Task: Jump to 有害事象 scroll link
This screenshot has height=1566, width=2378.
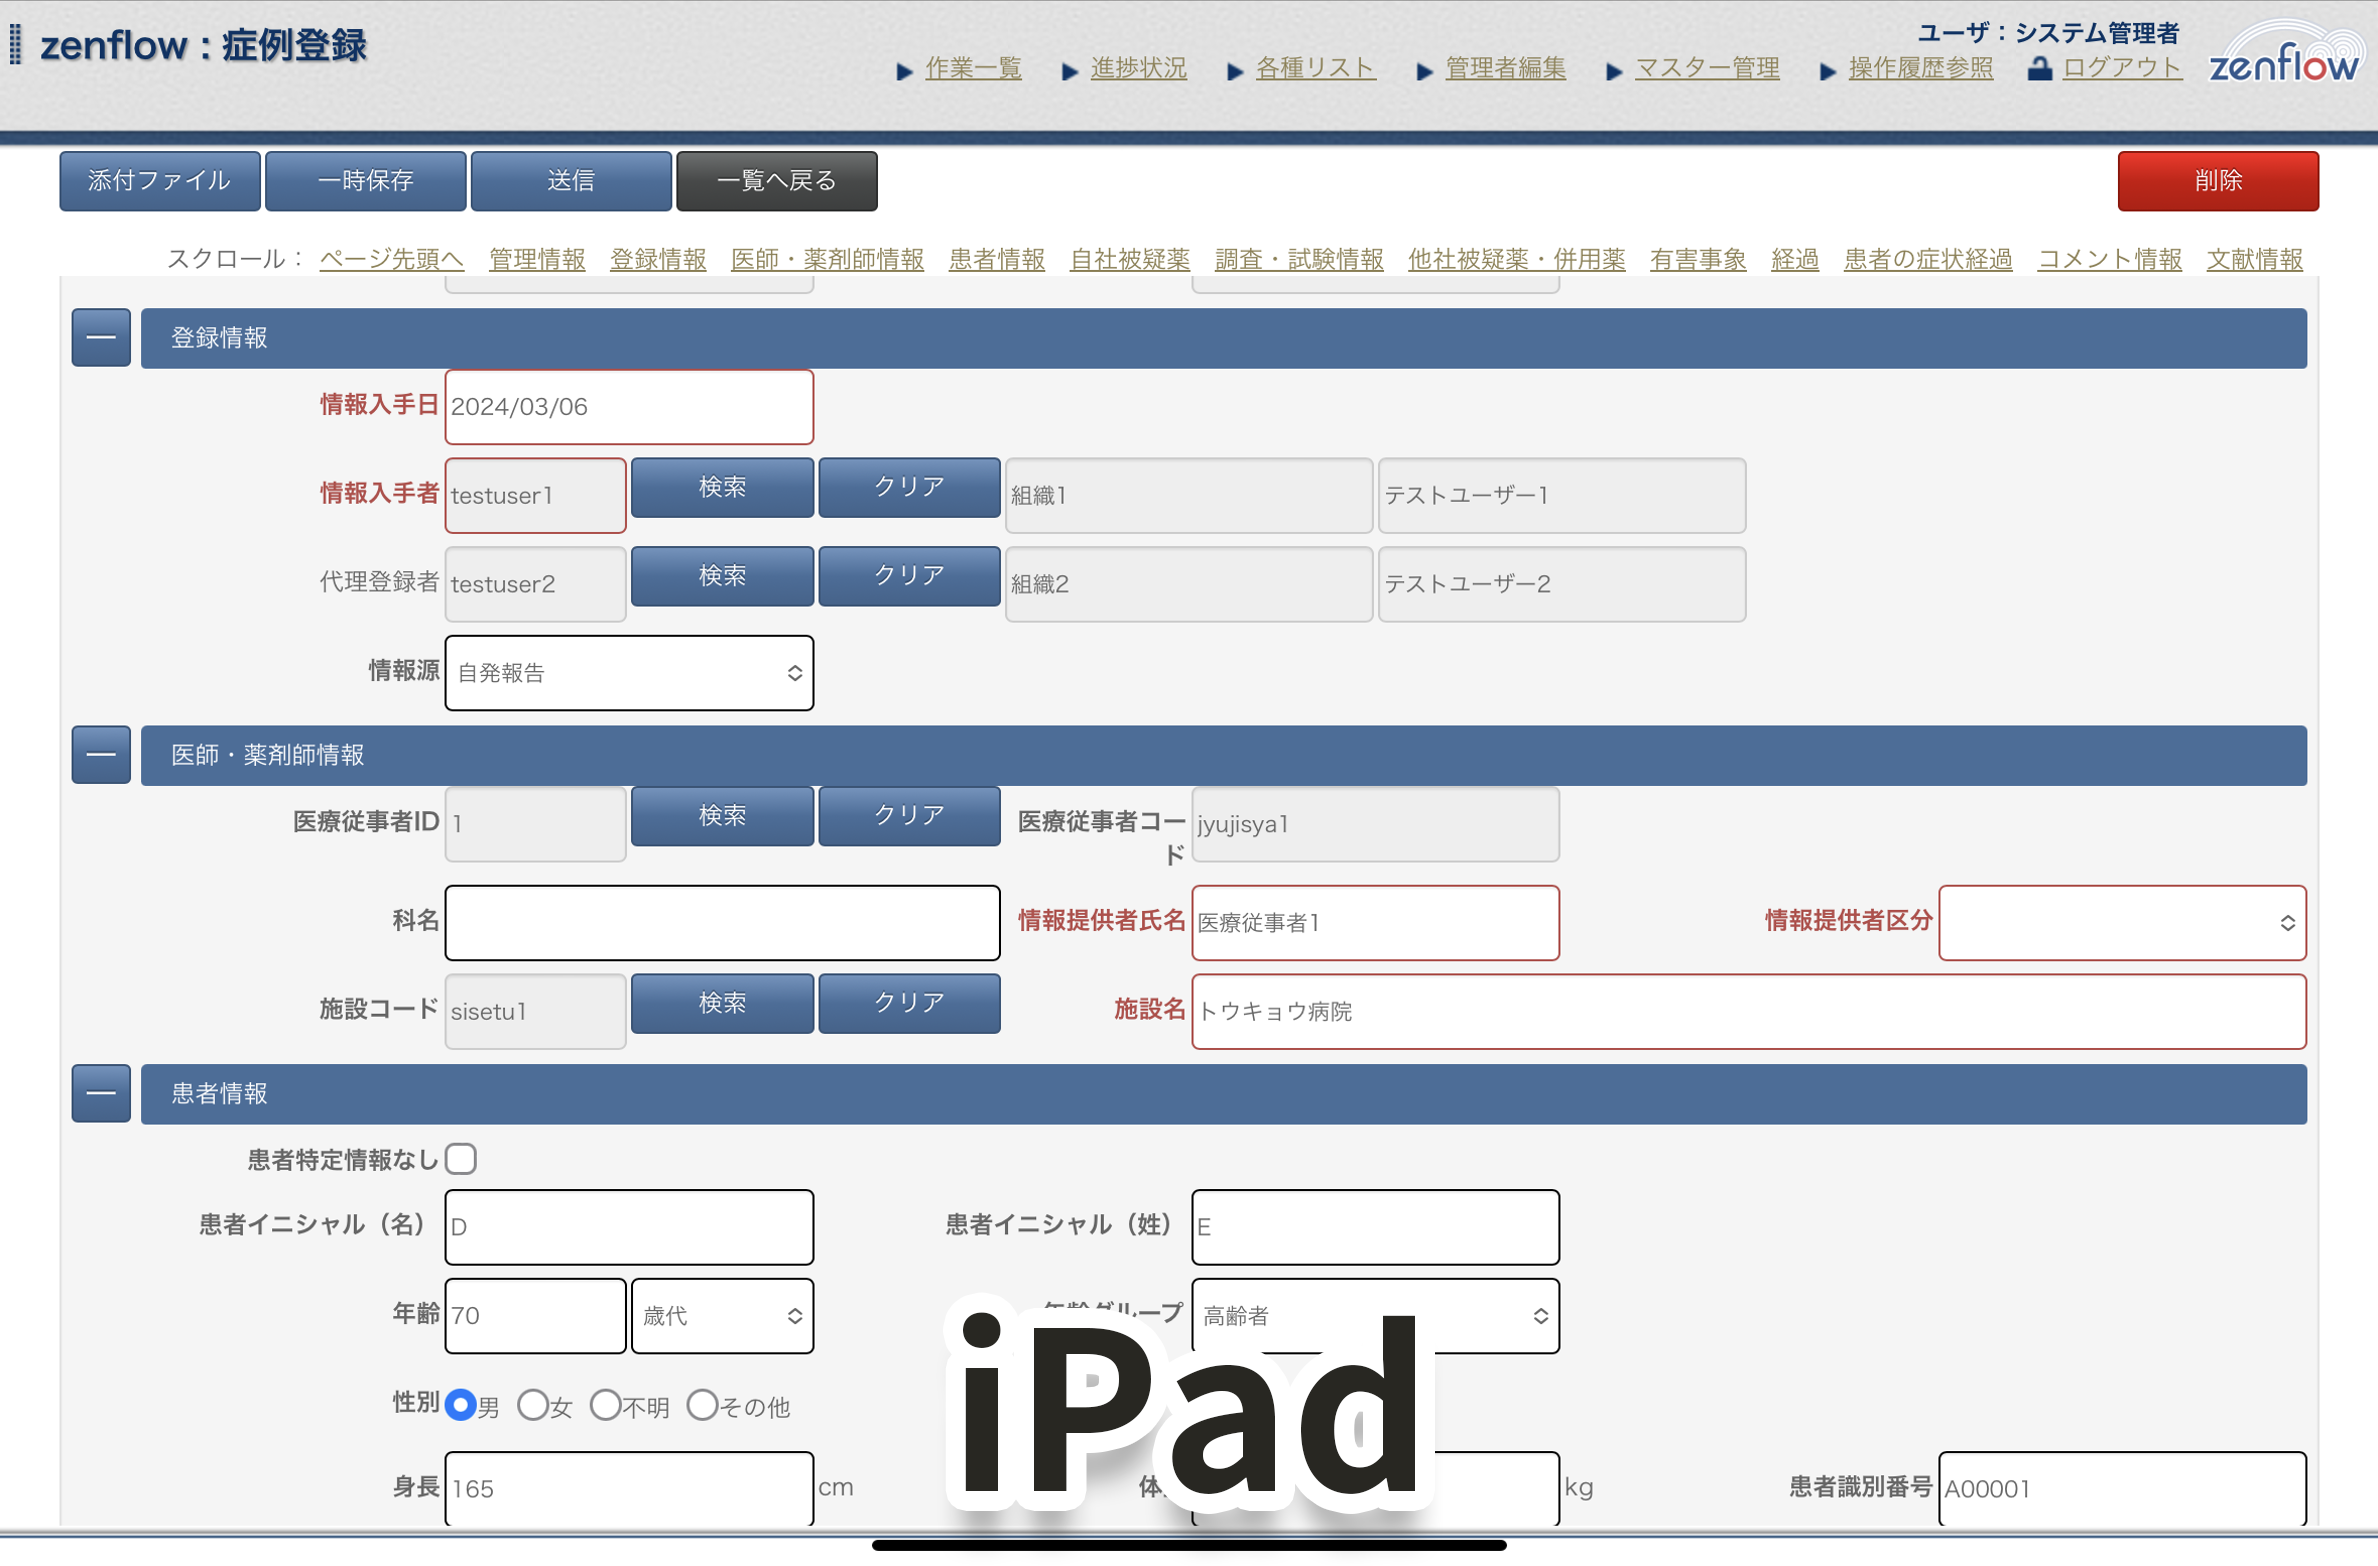Action: 1698,259
